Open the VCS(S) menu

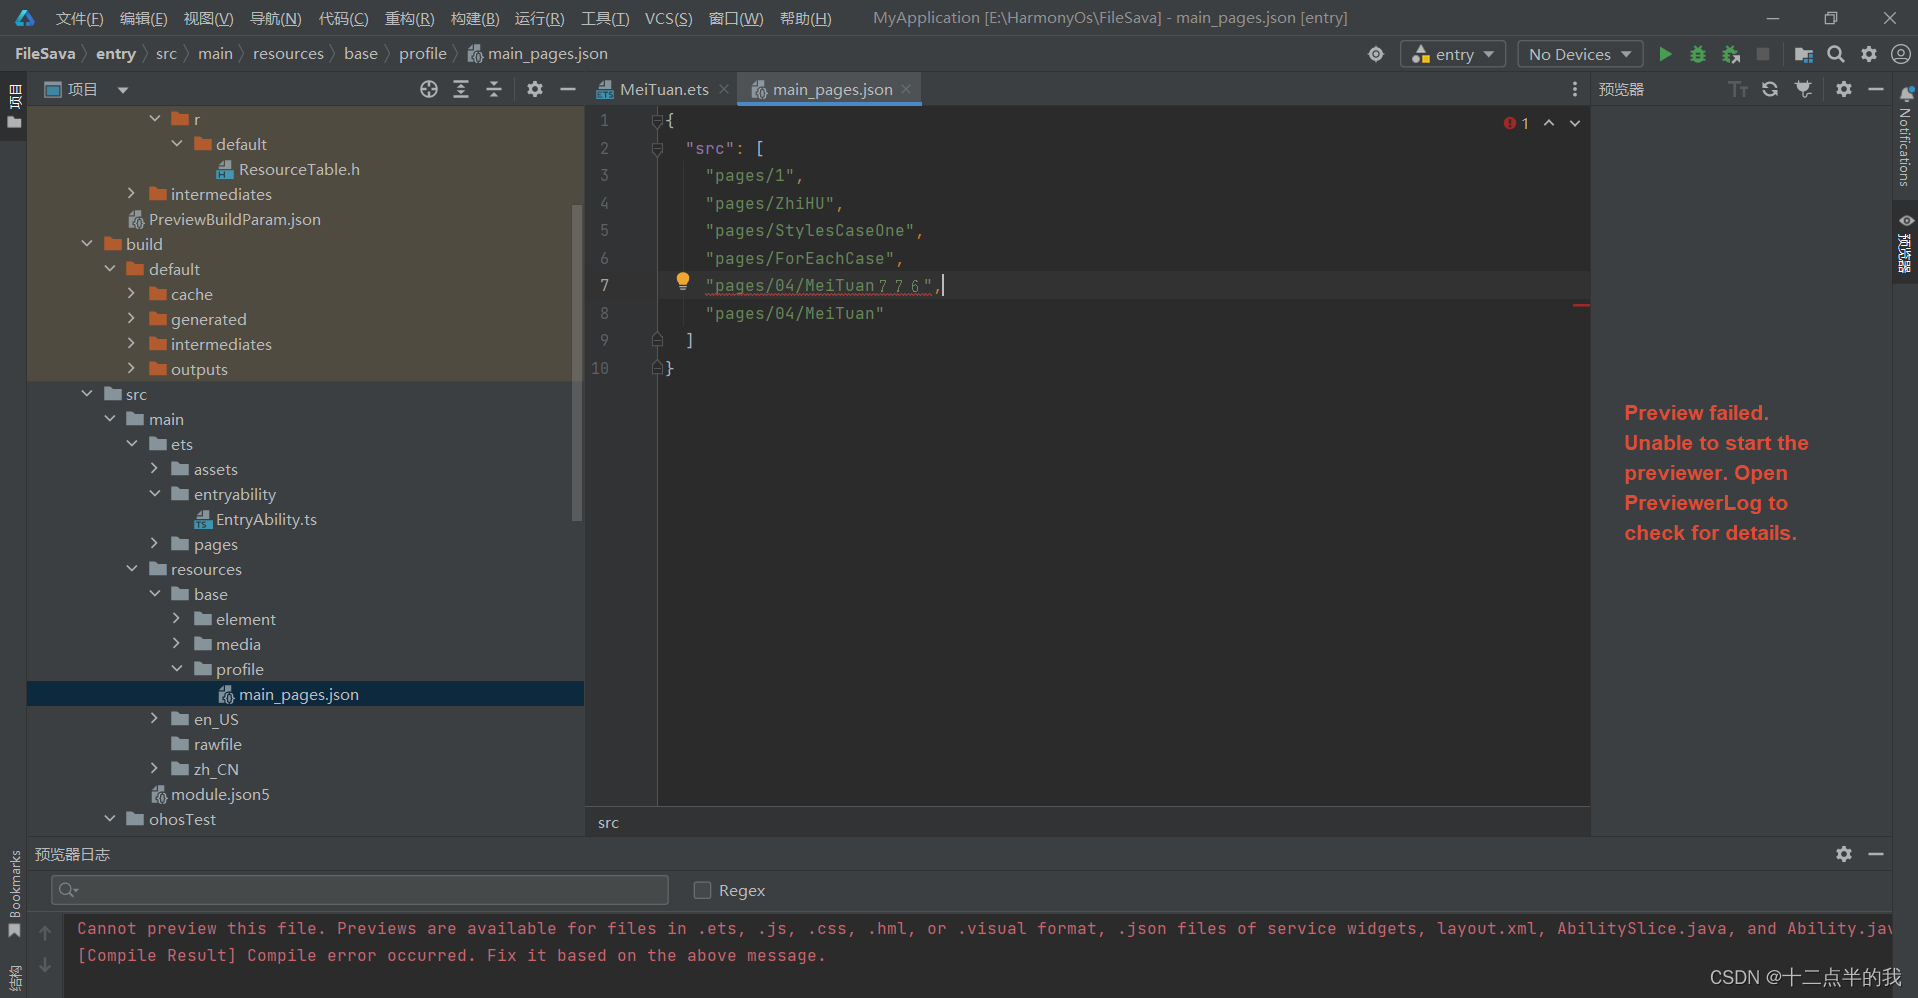pyautogui.click(x=668, y=18)
